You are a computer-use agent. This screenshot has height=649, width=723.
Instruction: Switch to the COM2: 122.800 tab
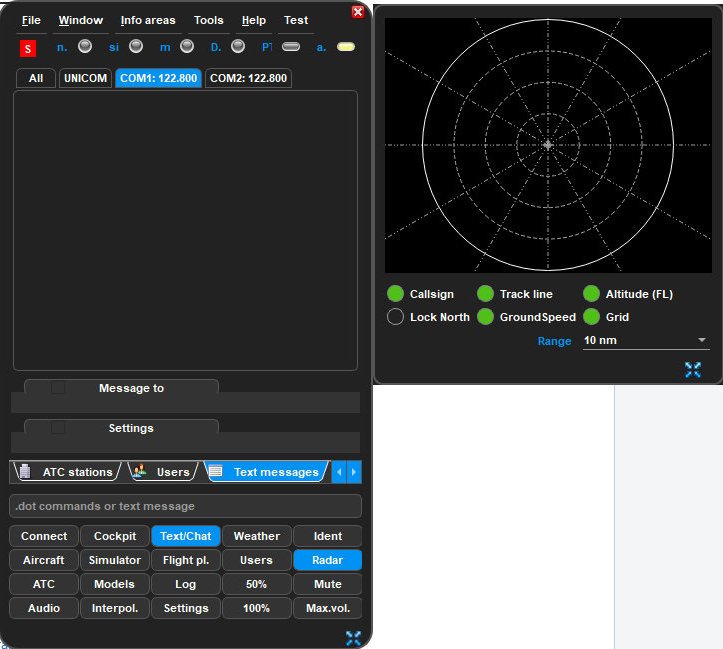point(248,78)
